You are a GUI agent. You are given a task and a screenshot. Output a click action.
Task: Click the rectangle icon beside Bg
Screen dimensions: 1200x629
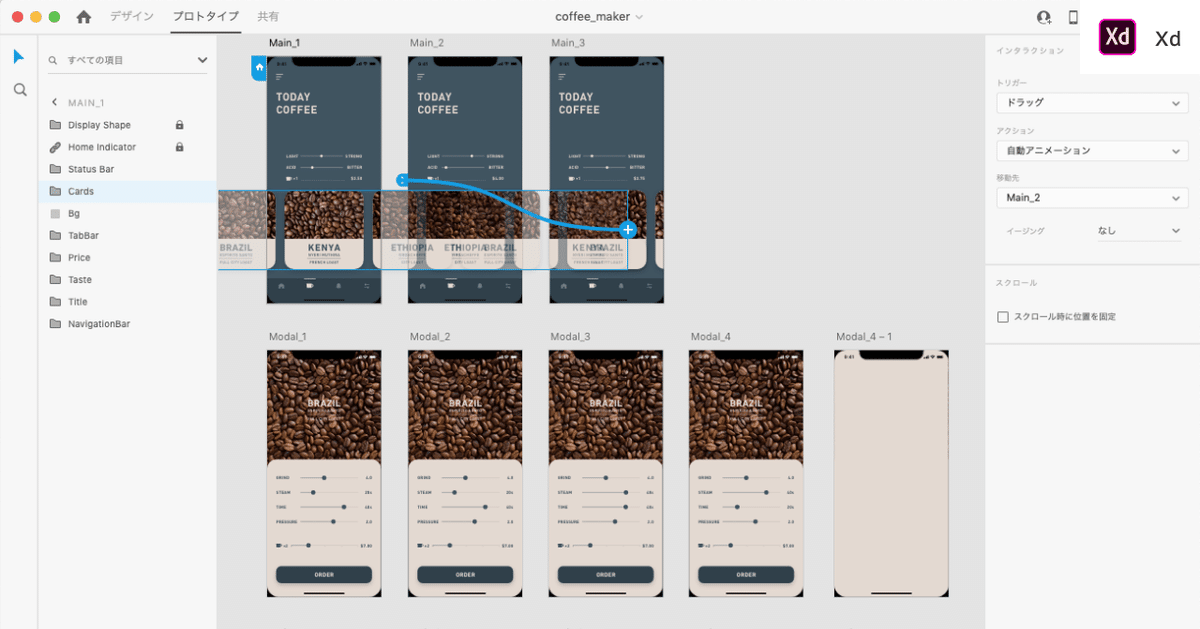coord(55,214)
